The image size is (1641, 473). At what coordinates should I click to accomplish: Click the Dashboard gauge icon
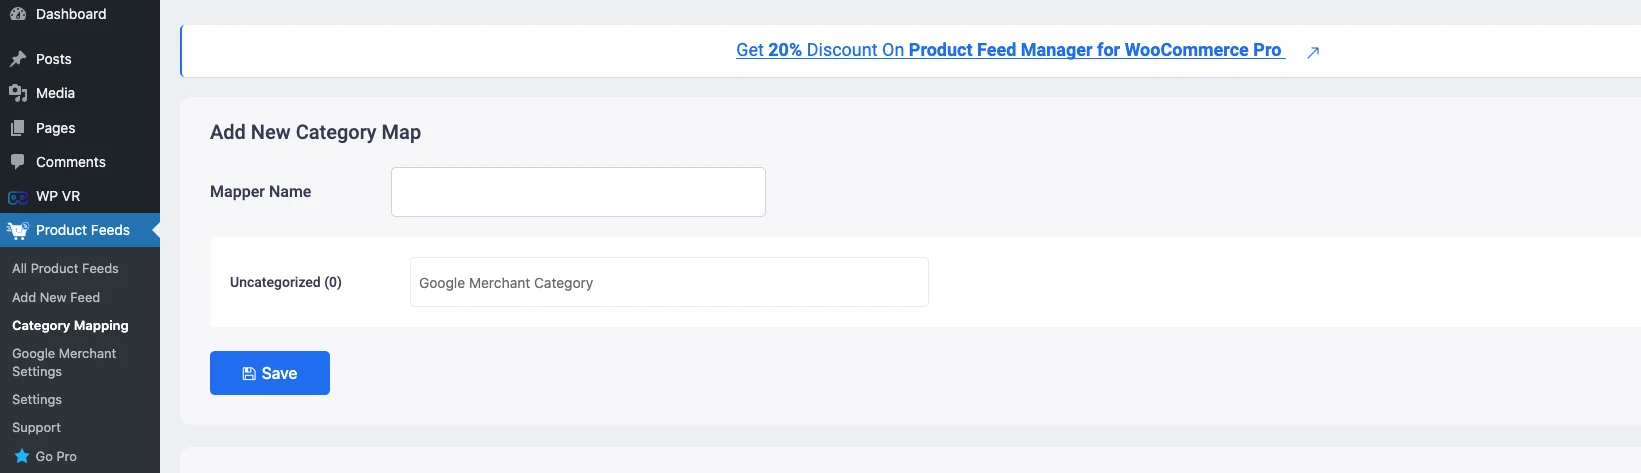click(x=17, y=14)
